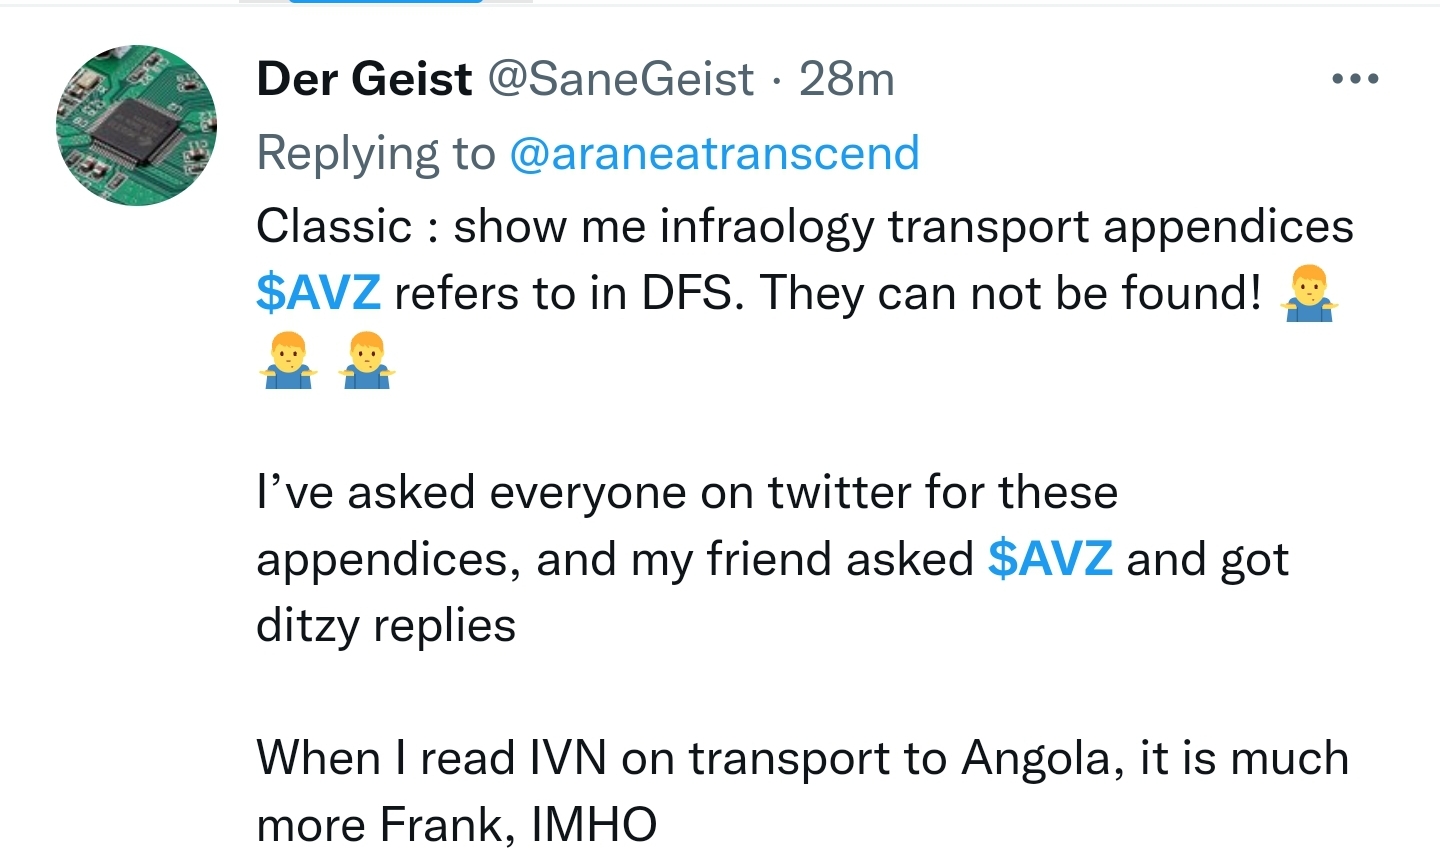
Task: Click shrug emoji after 'can not be found!'
Action: (x=1309, y=296)
